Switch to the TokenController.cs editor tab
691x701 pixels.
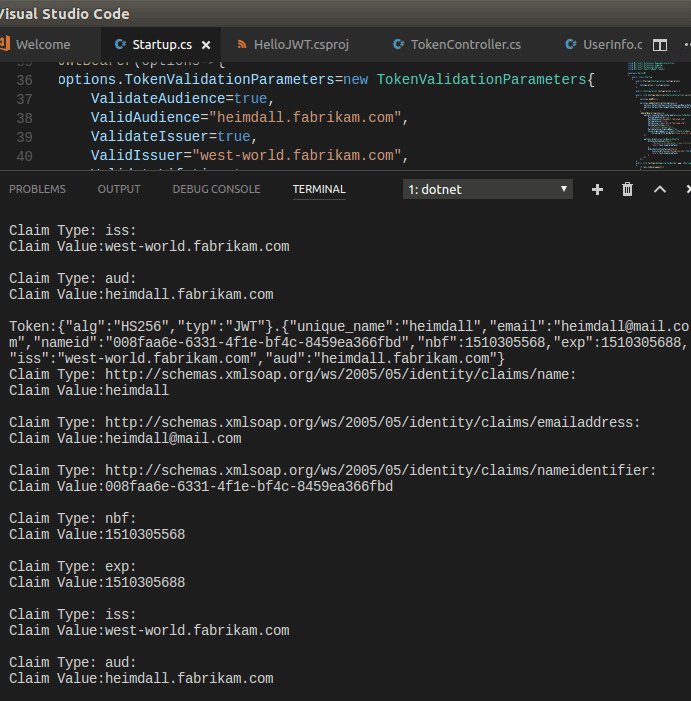(x=465, y=45)
